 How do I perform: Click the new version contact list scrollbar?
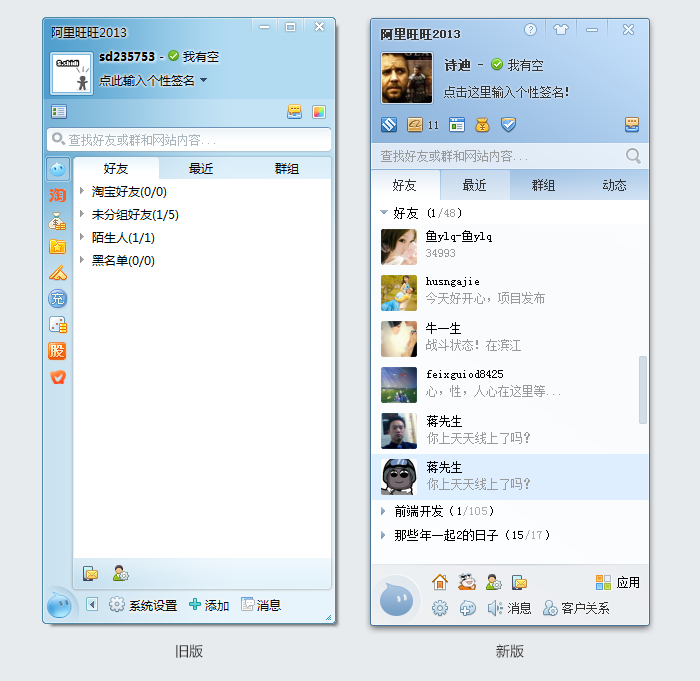pos(643,390)
